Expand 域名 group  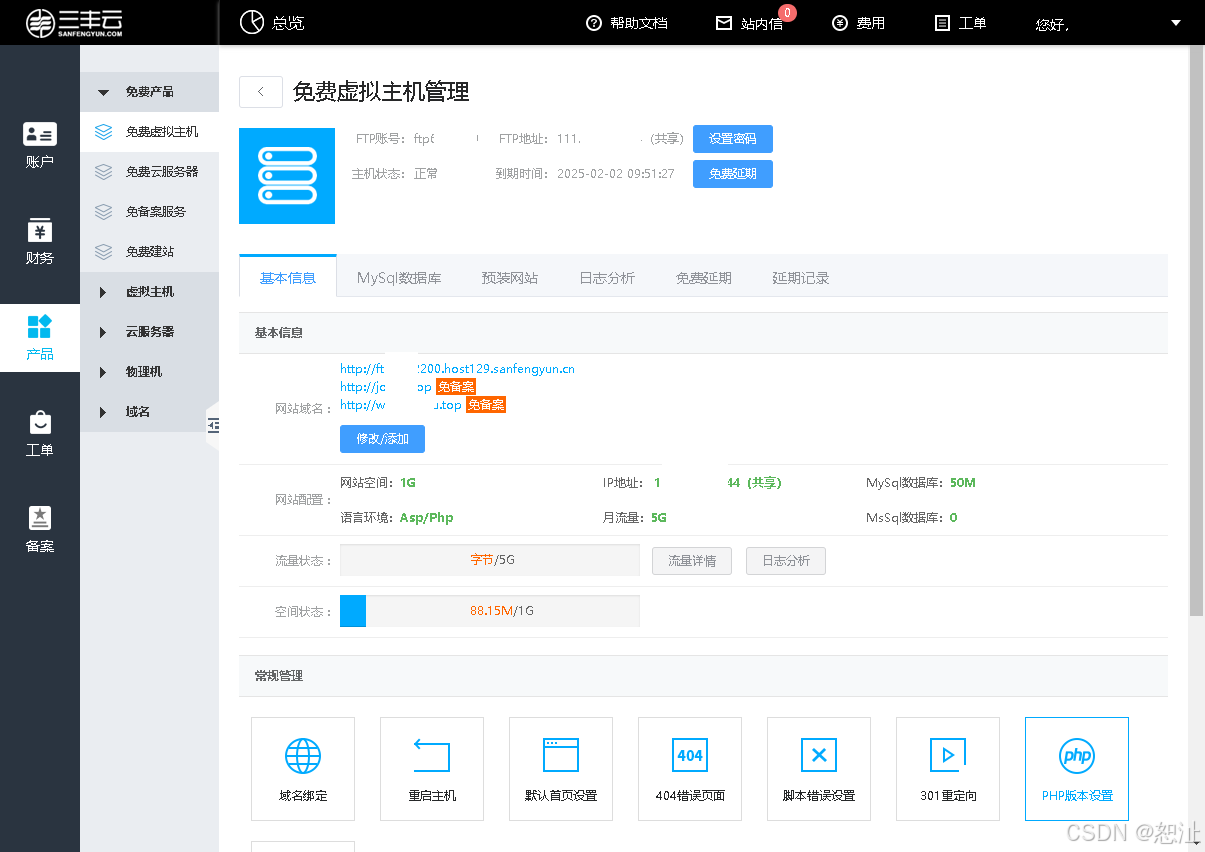point(149,412)
